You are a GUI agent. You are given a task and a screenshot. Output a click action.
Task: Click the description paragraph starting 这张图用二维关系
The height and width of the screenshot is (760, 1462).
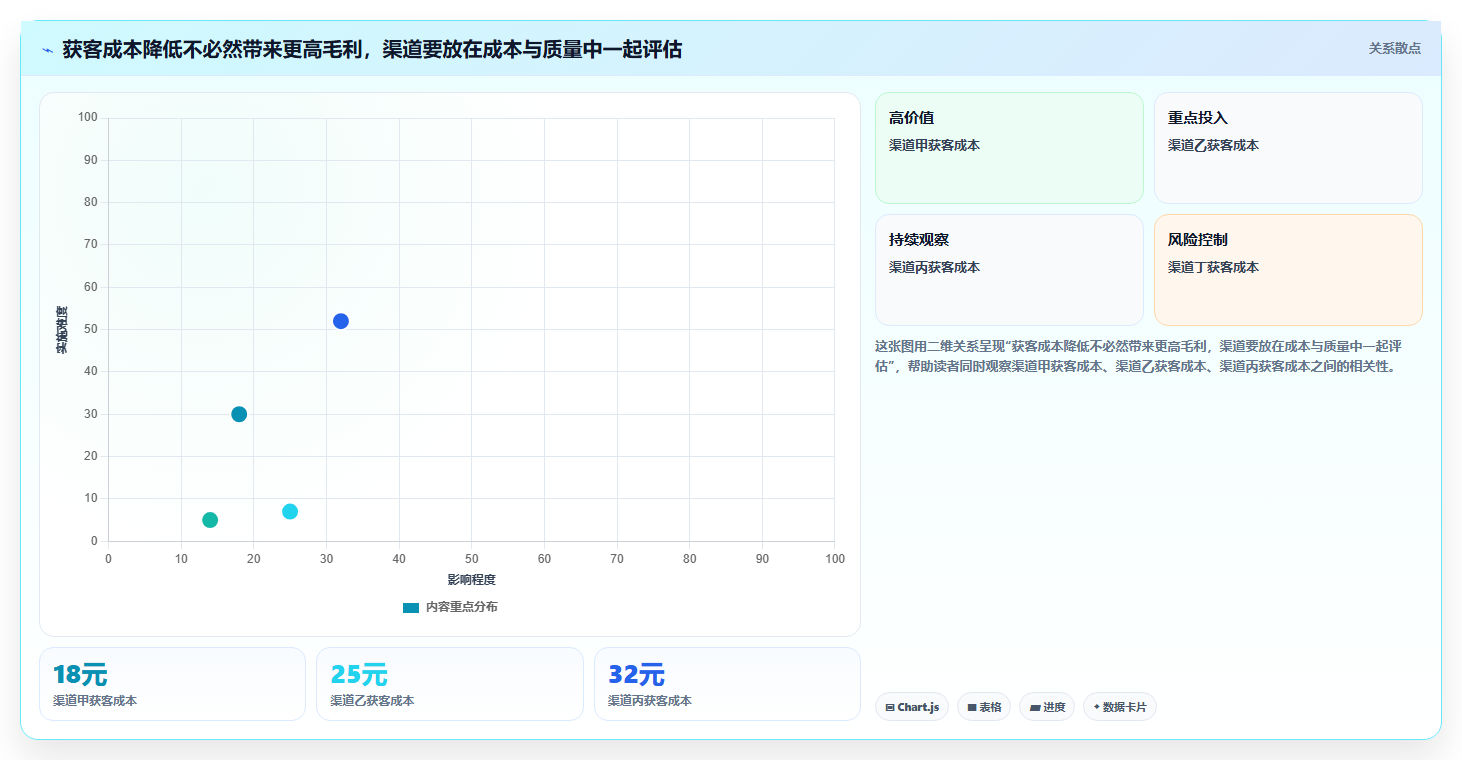1140,356
